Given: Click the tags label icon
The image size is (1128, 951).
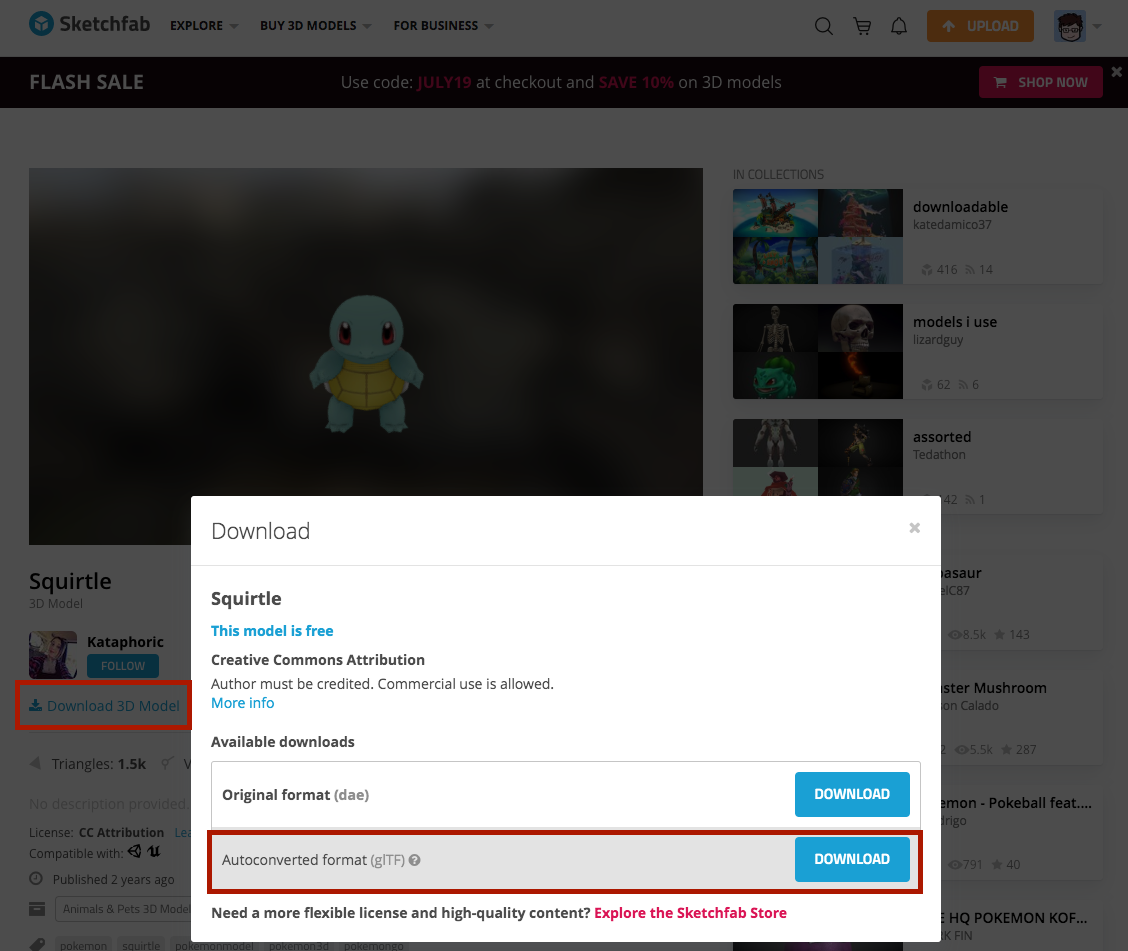Looking at the screenshot, I should tap(37, 944).
